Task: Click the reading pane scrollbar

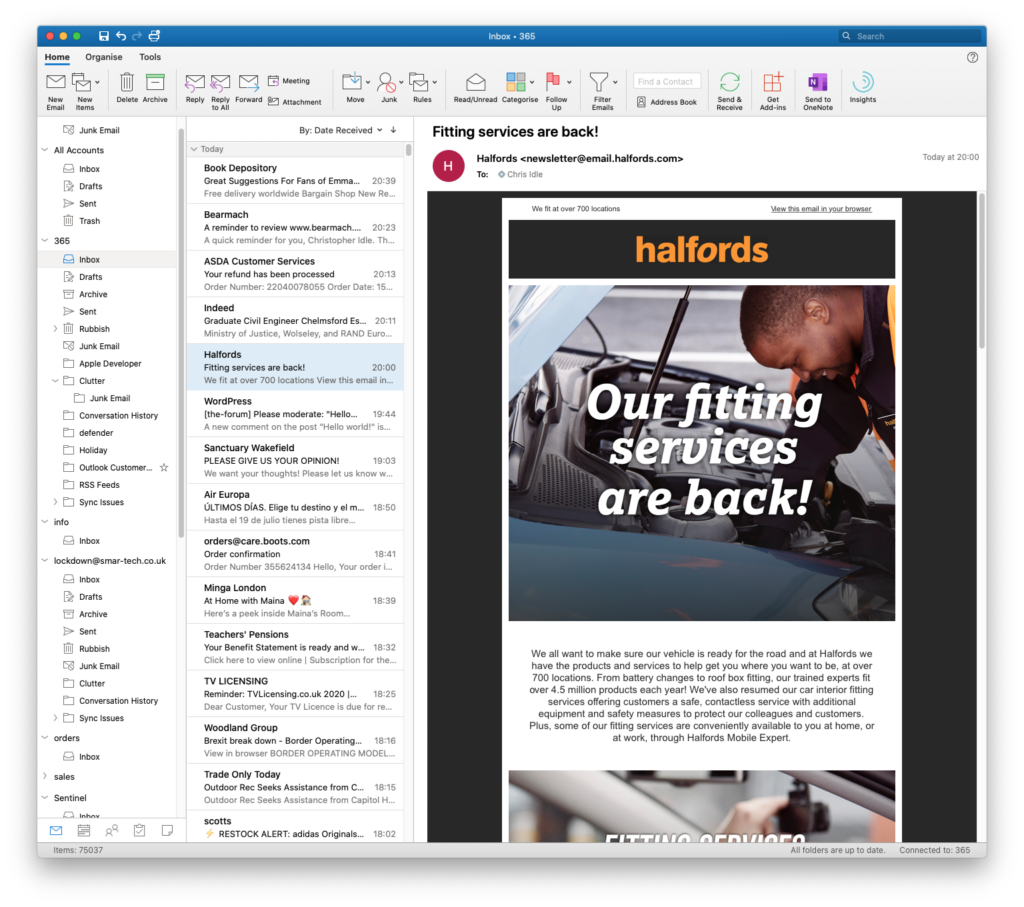Action: pos(982,271)
